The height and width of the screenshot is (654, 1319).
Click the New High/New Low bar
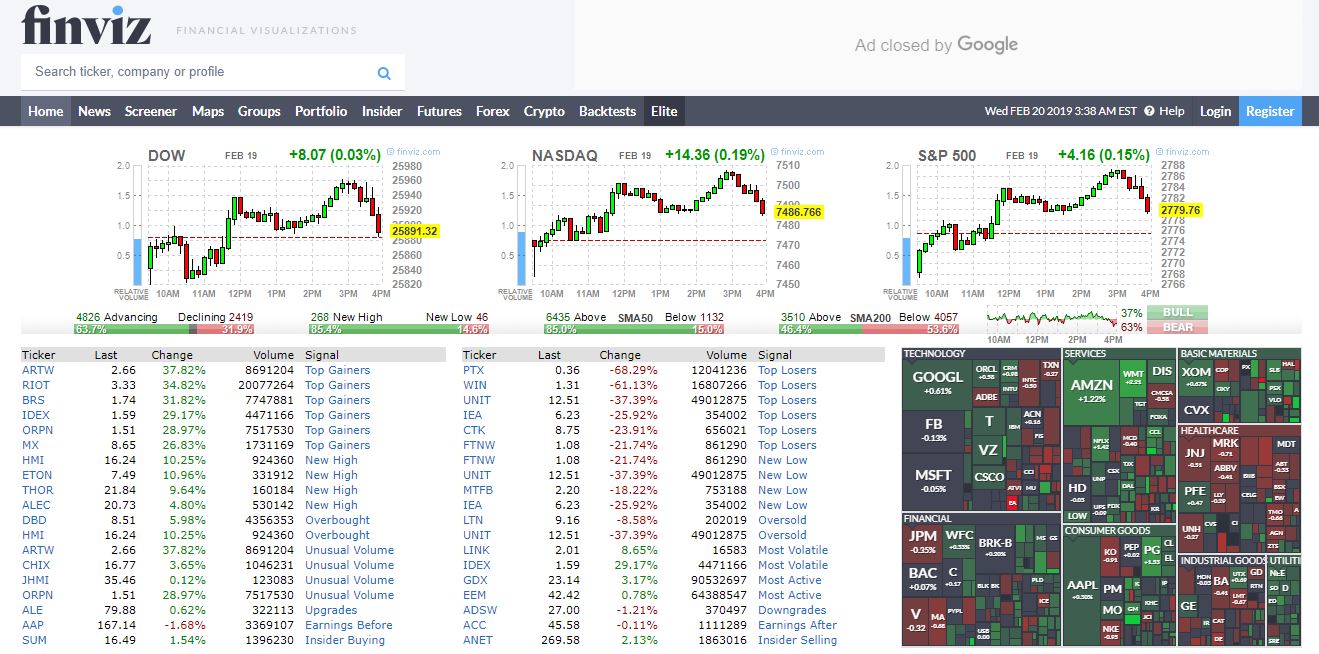[399, 329]
